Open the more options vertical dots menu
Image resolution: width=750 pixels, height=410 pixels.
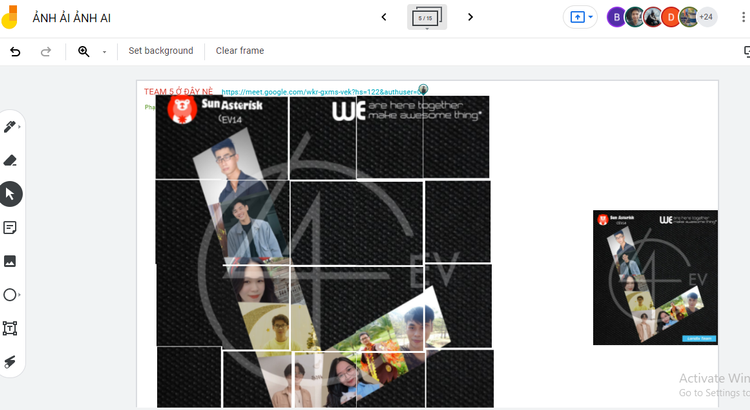point(743,17)
